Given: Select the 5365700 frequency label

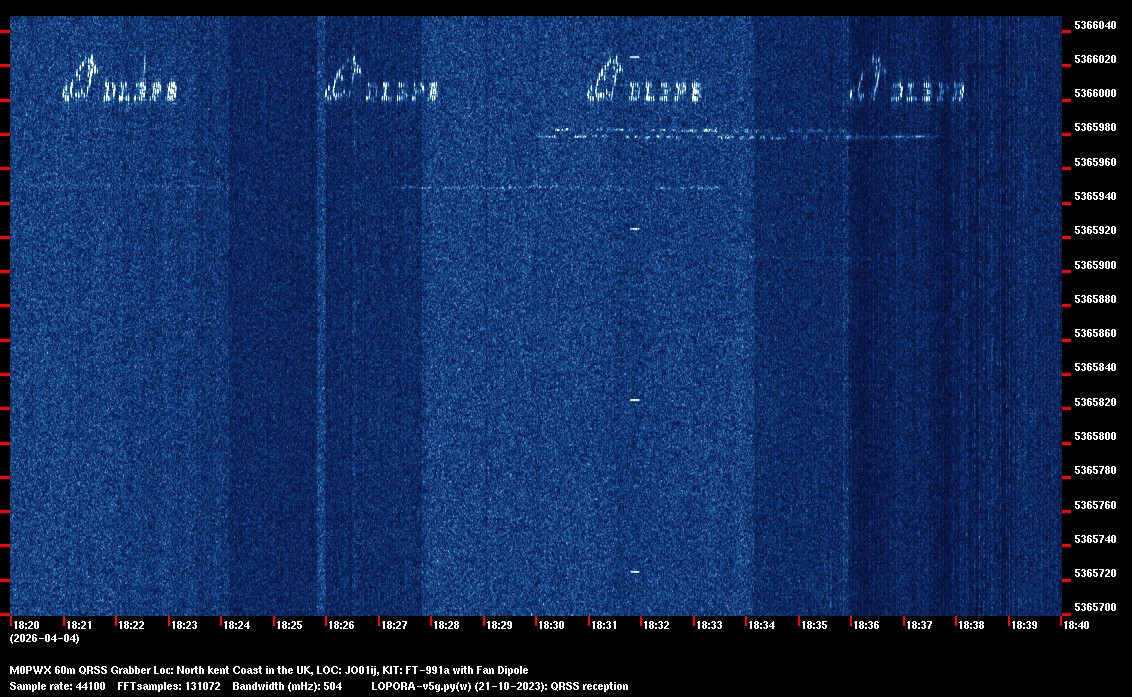Looking at the screenshot, I should point(1095,607).
